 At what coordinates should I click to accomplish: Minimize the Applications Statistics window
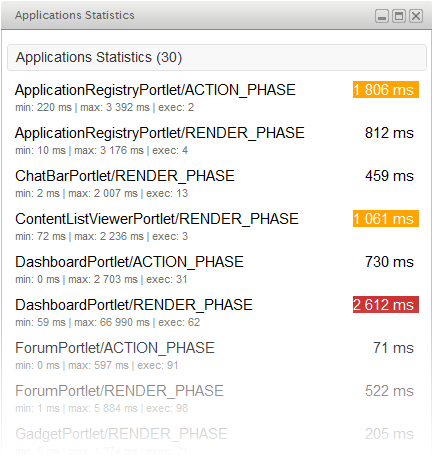pyautogui.click(x=382, y=16)
